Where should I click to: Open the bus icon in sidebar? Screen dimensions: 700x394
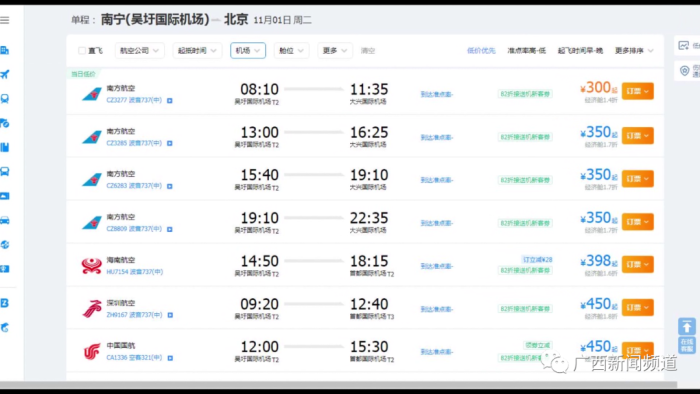click(5, 171)
